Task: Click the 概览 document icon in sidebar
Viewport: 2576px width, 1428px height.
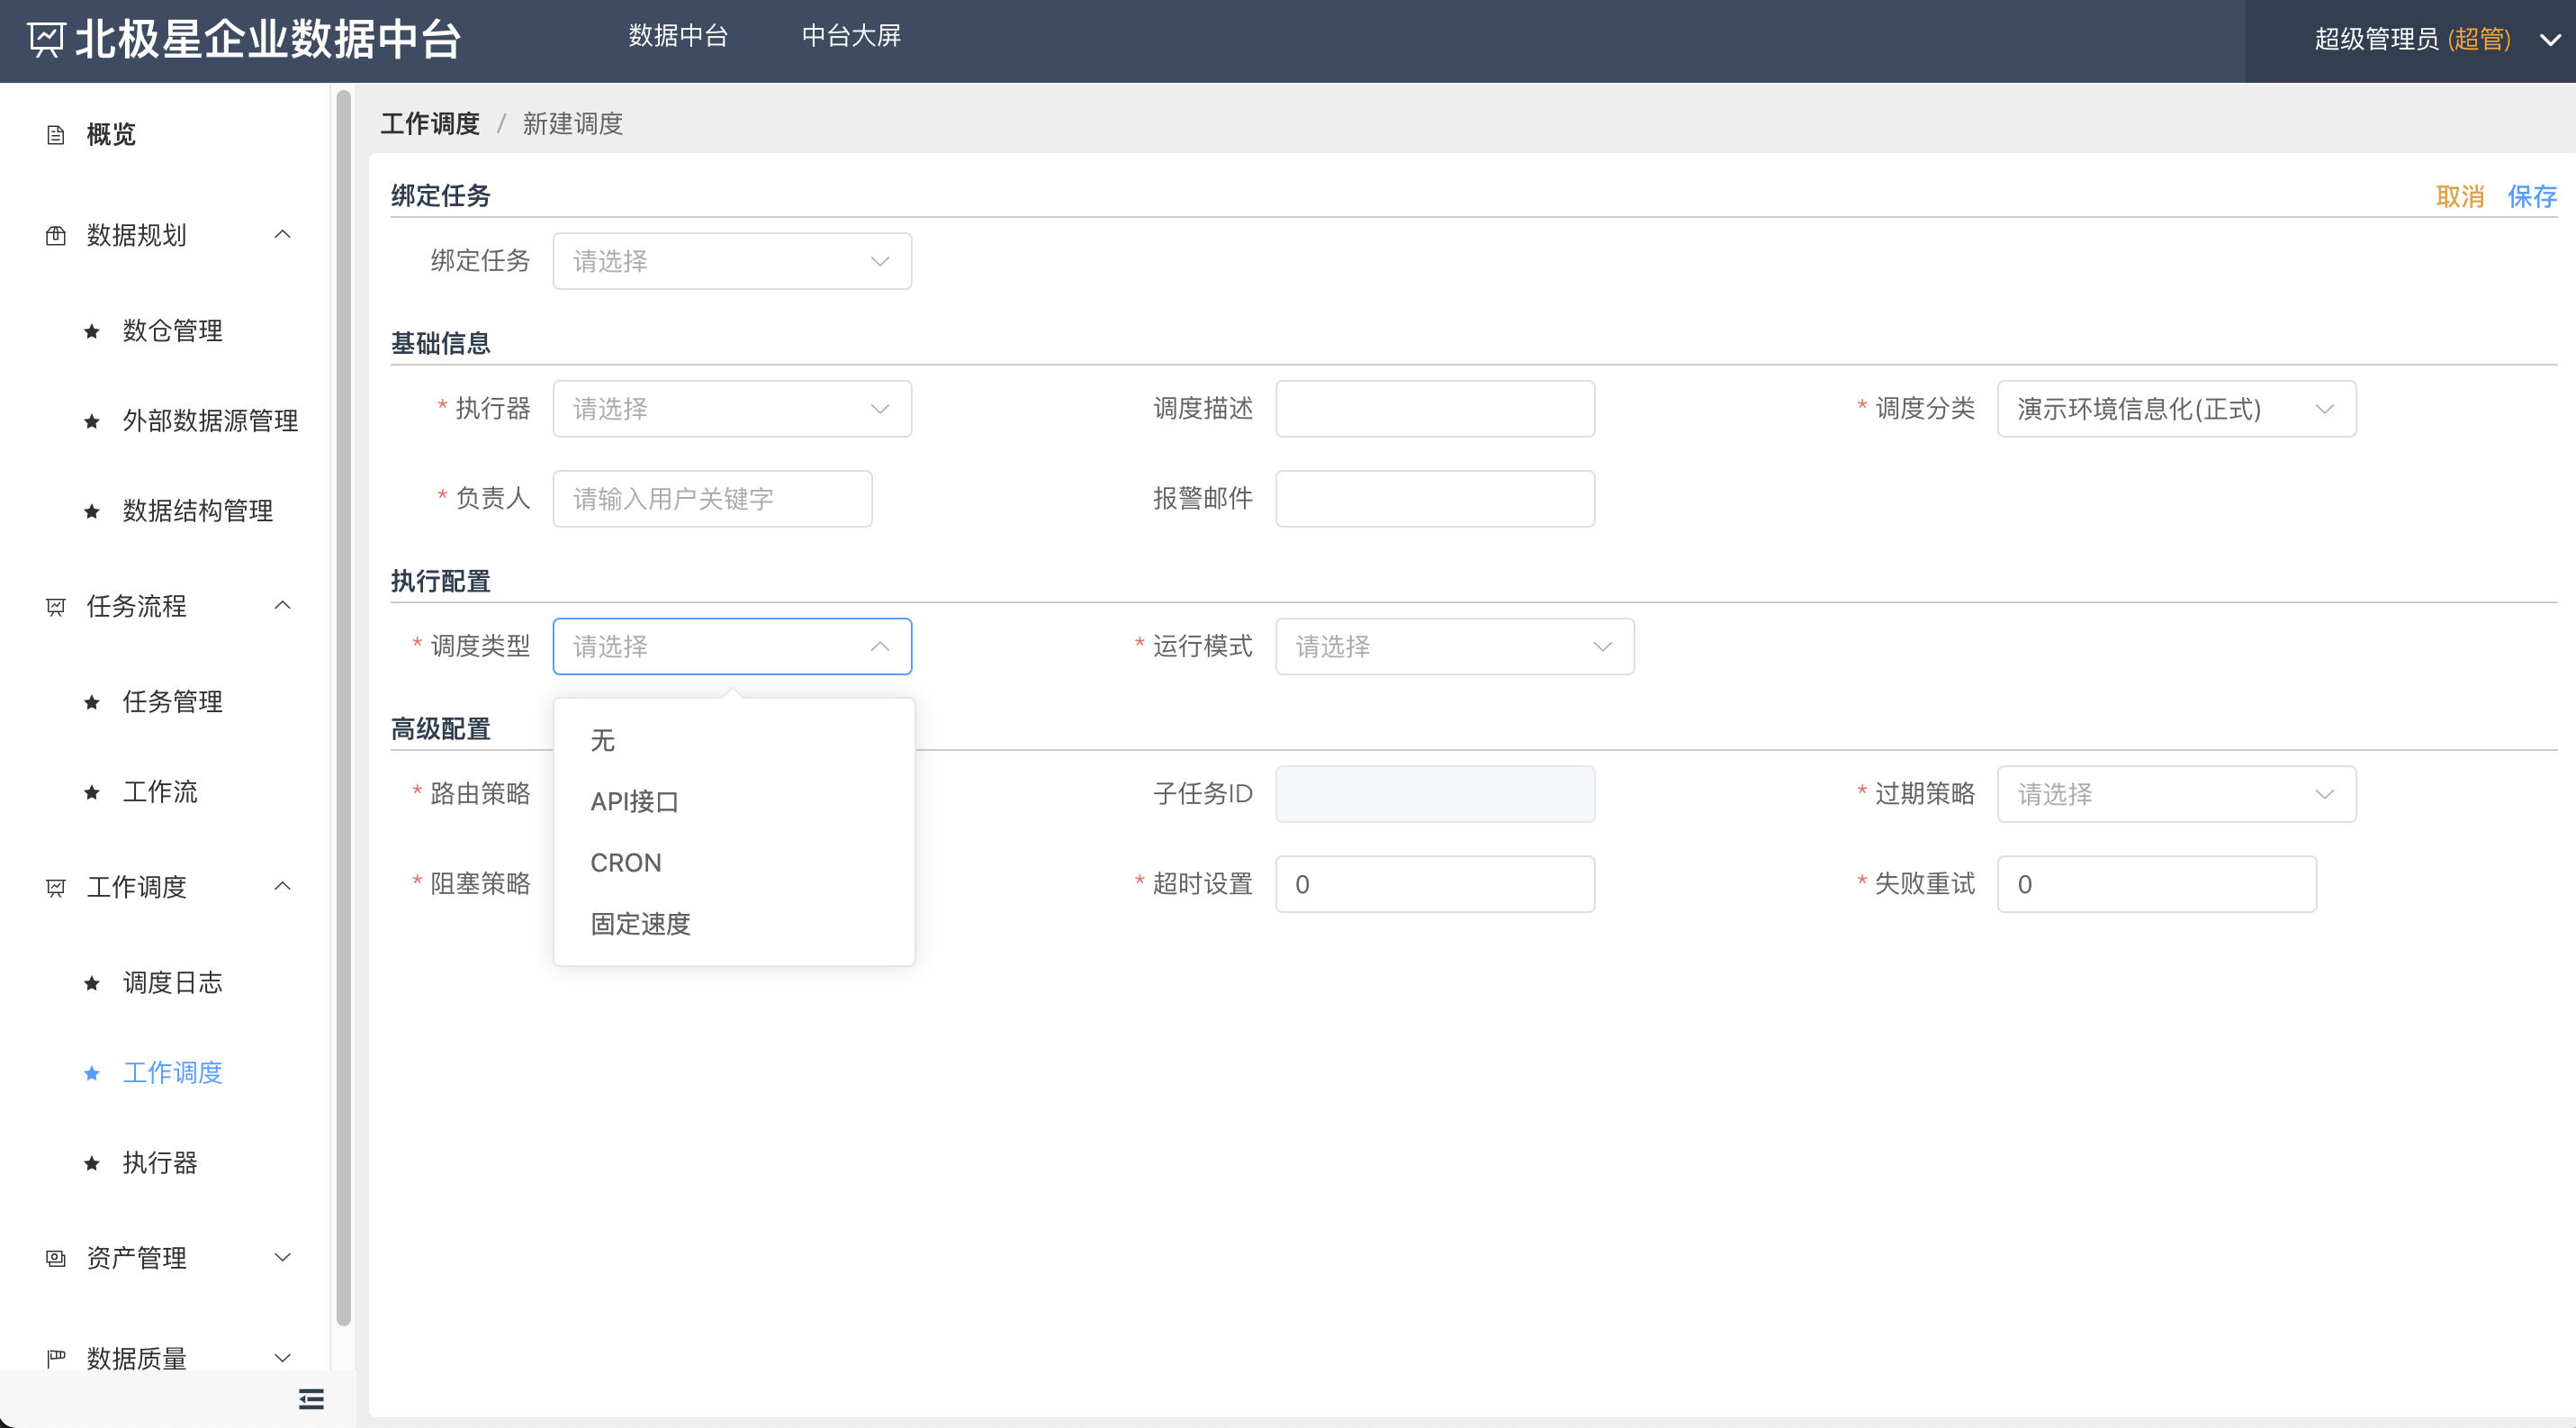Action: click(x=56, y=135)
